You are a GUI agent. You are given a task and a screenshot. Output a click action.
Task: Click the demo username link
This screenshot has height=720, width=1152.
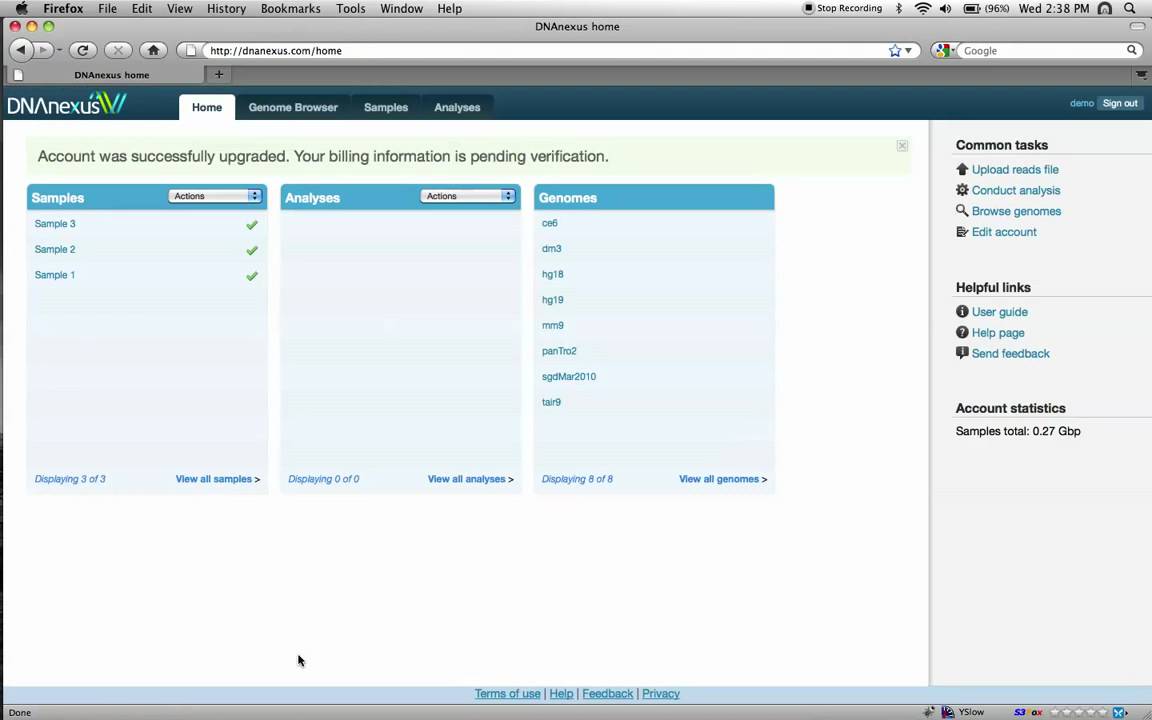tap(1081, 104)
